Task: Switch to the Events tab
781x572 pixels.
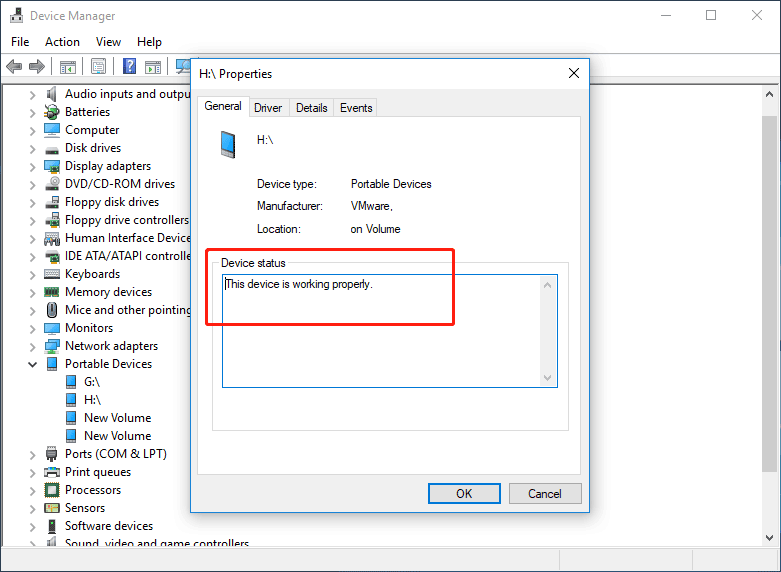Action: point(356,108)
